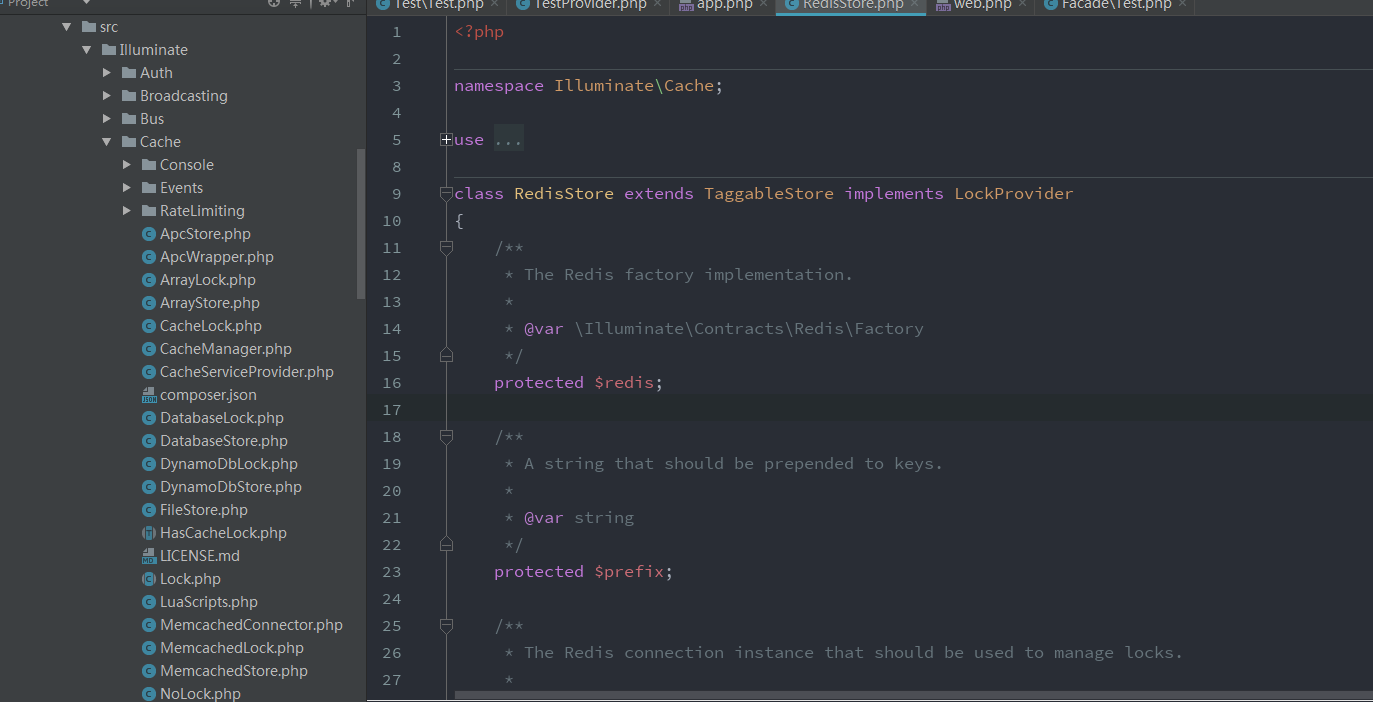The width and height of the screenshot is (1373, 702).
Task: Fold the doc comment starting at line 11
Action: [446, 248]
